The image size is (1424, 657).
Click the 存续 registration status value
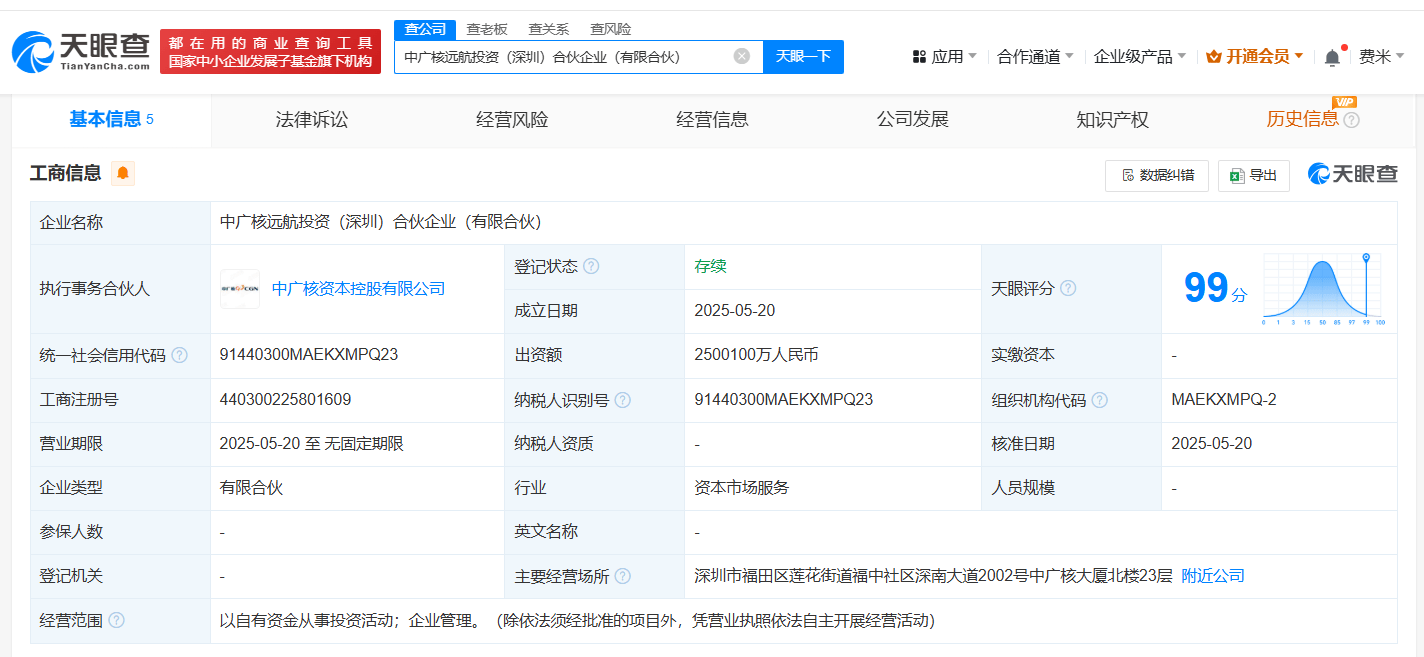pyautogui.click(x=710, y=266)
